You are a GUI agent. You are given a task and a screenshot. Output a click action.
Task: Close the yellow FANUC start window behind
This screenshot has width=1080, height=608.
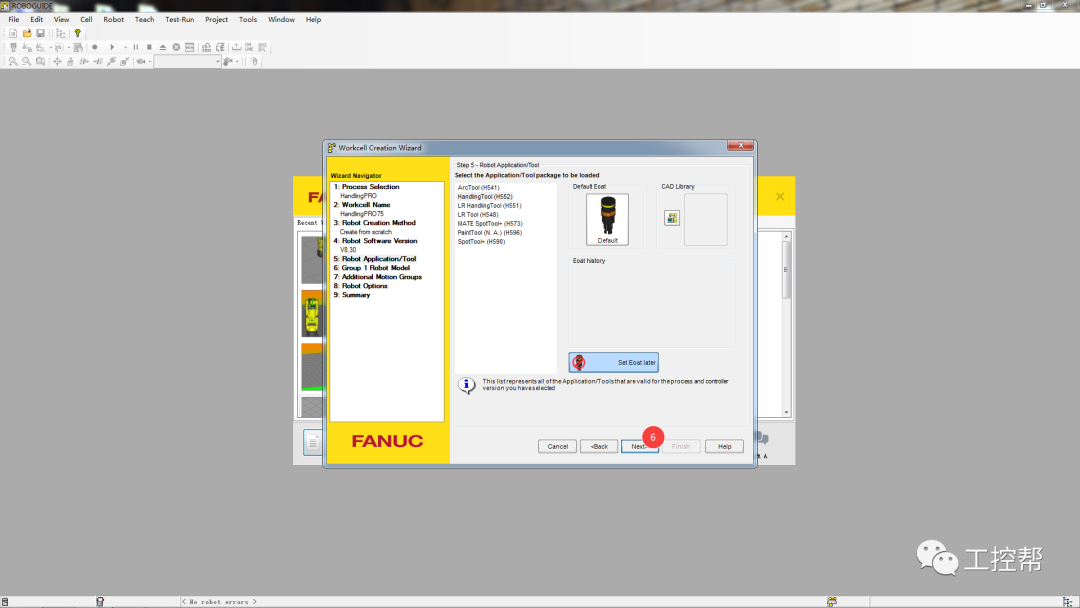(x=780, y=196)
